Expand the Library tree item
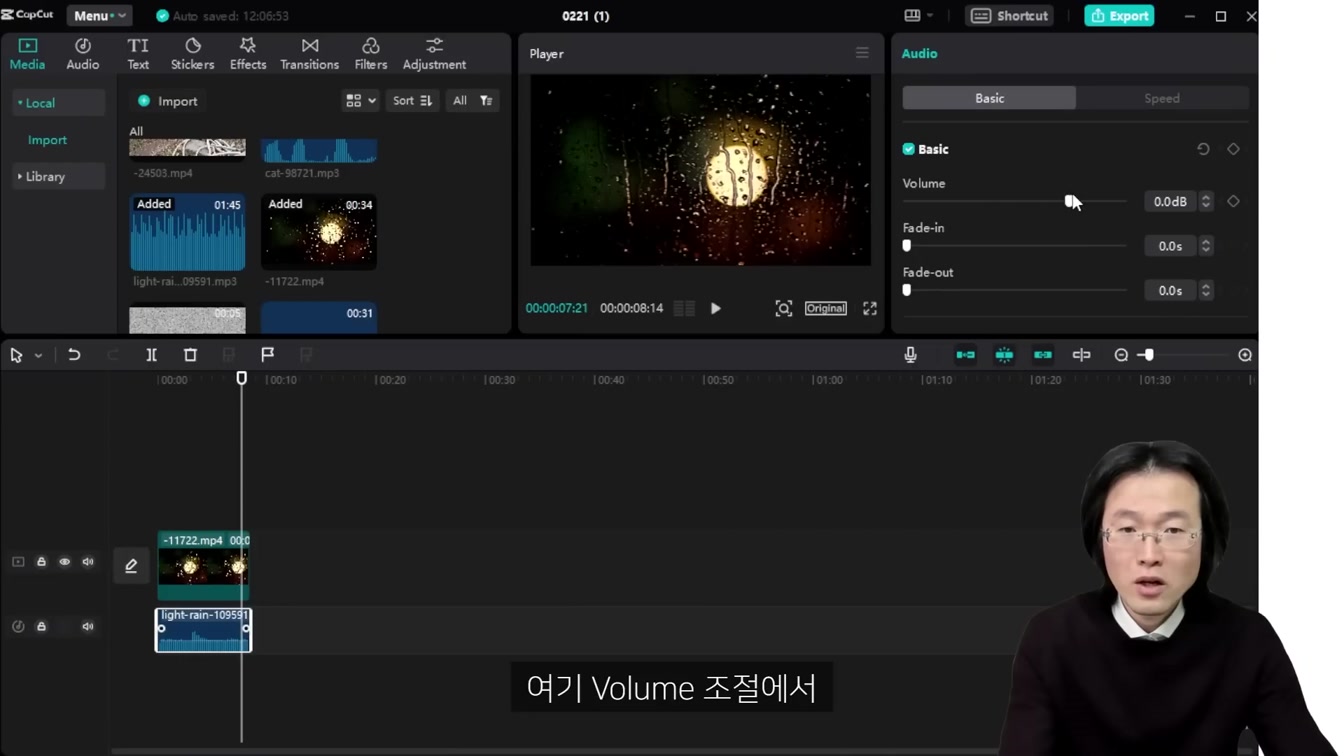 coord(58,177)
